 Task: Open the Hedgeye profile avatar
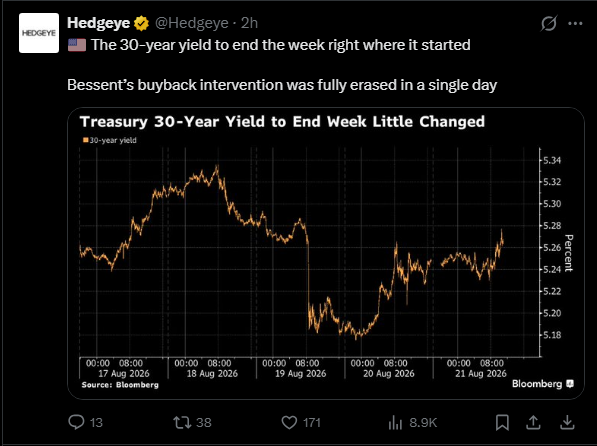39,33
